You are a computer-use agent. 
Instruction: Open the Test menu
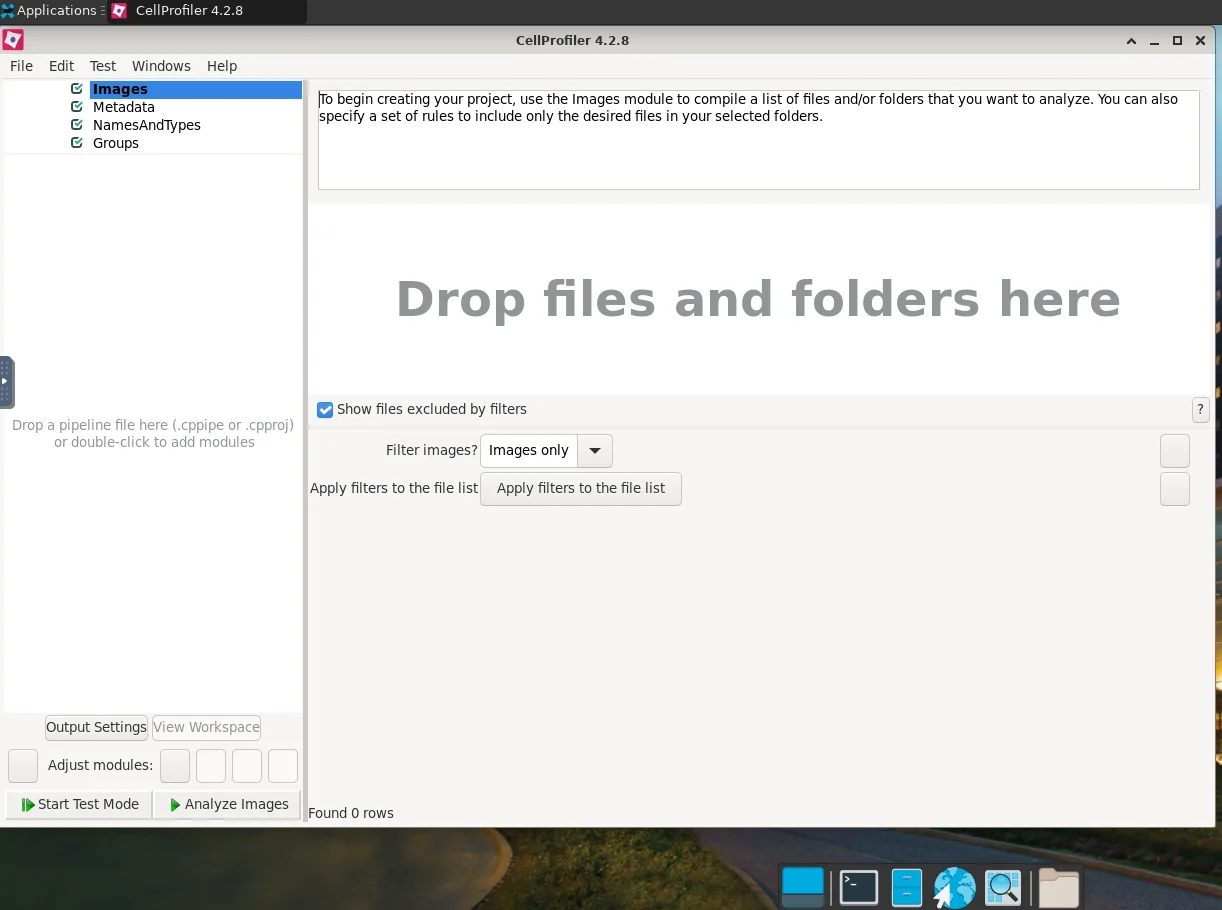(x=103, y=66)
